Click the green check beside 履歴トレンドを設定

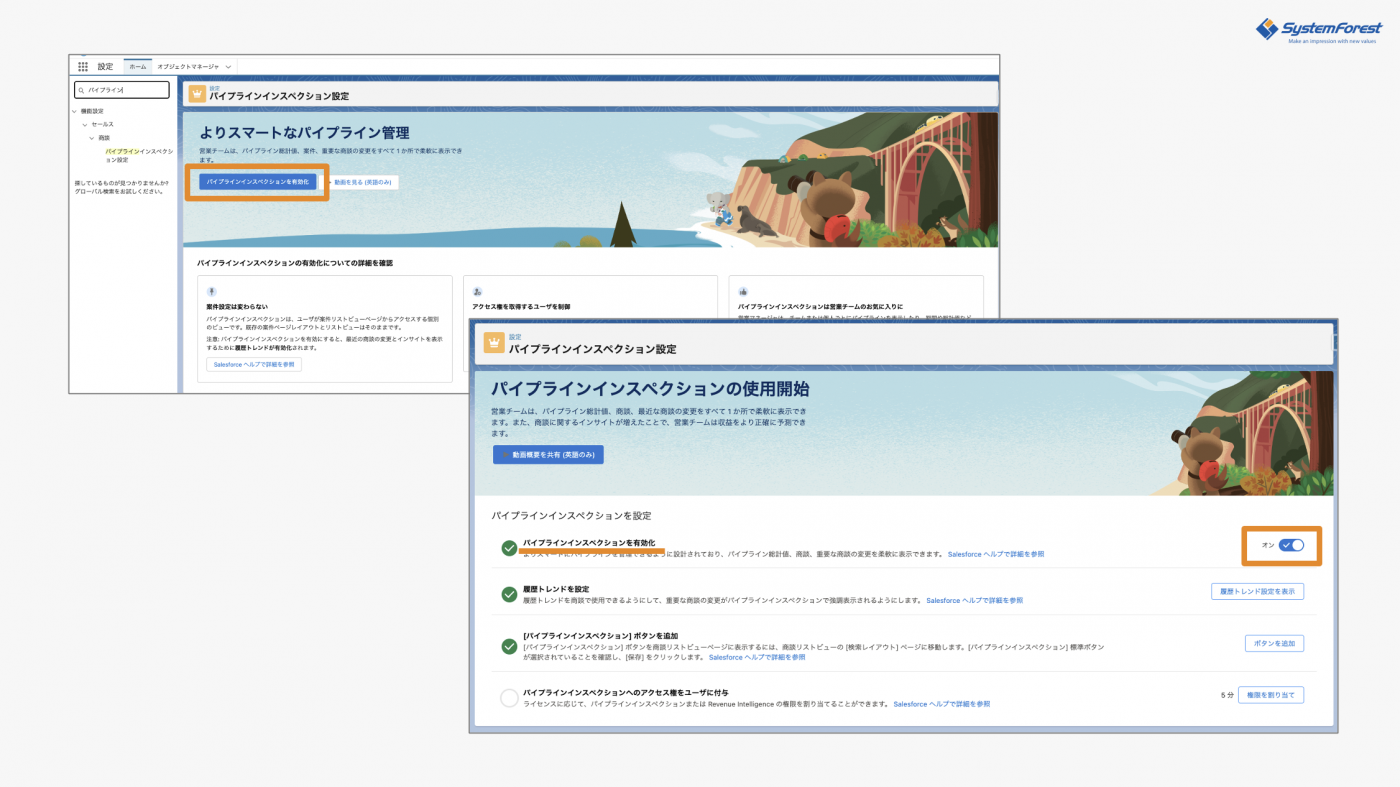[x=510, y=594]
